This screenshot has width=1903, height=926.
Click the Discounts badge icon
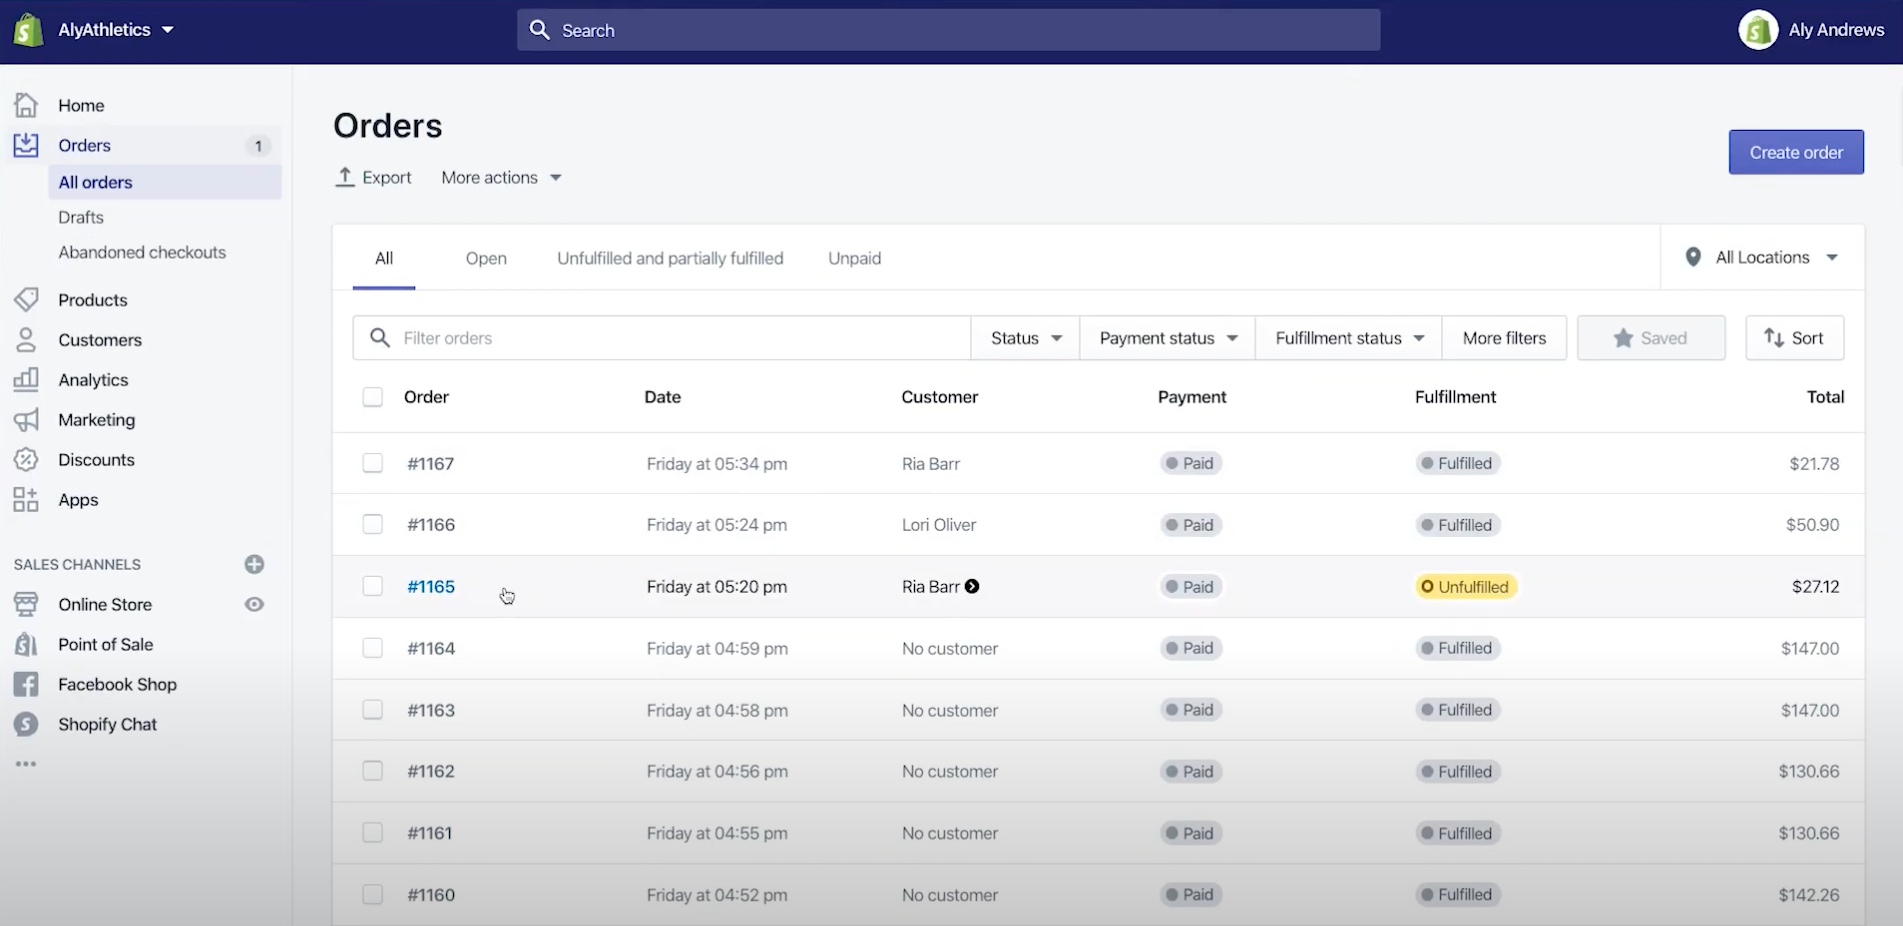point(26,459)
